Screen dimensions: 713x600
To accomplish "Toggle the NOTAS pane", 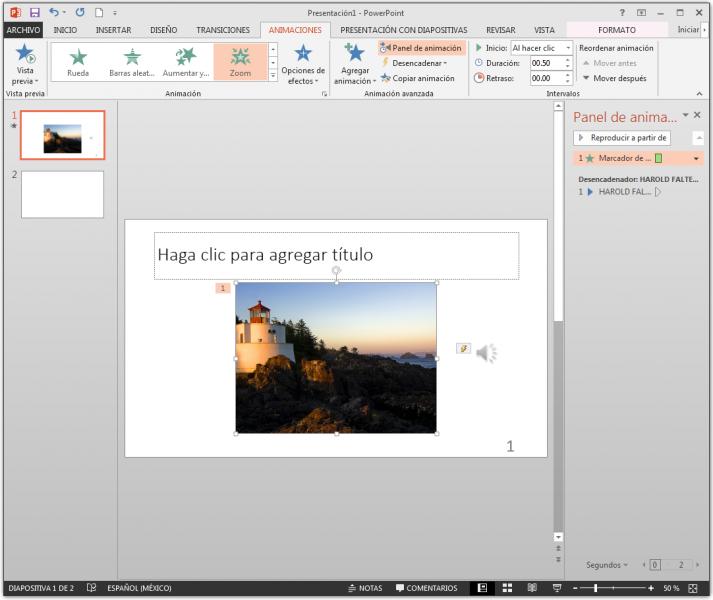I will point(365,588).
